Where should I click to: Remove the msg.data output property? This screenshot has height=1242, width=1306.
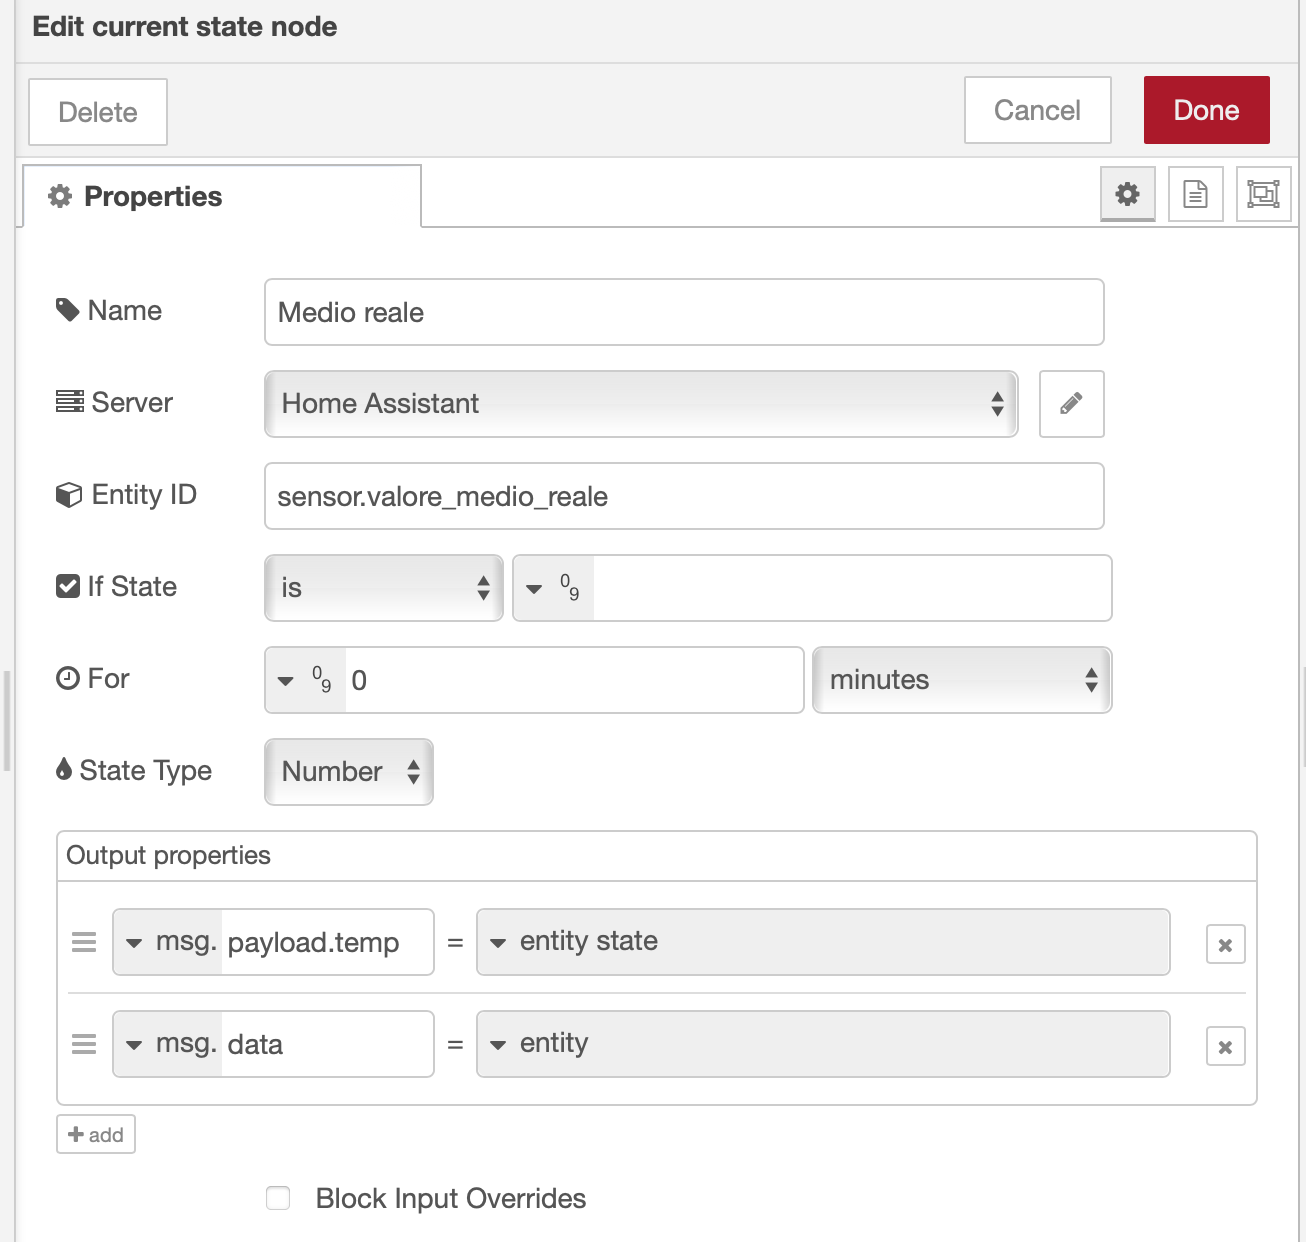[1225, 1047]
